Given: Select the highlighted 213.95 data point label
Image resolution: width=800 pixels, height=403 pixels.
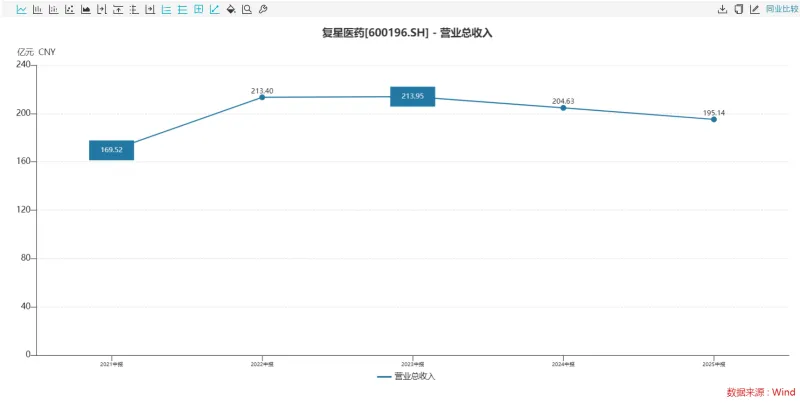Looking at the screenshot, I should click(412, 96).
